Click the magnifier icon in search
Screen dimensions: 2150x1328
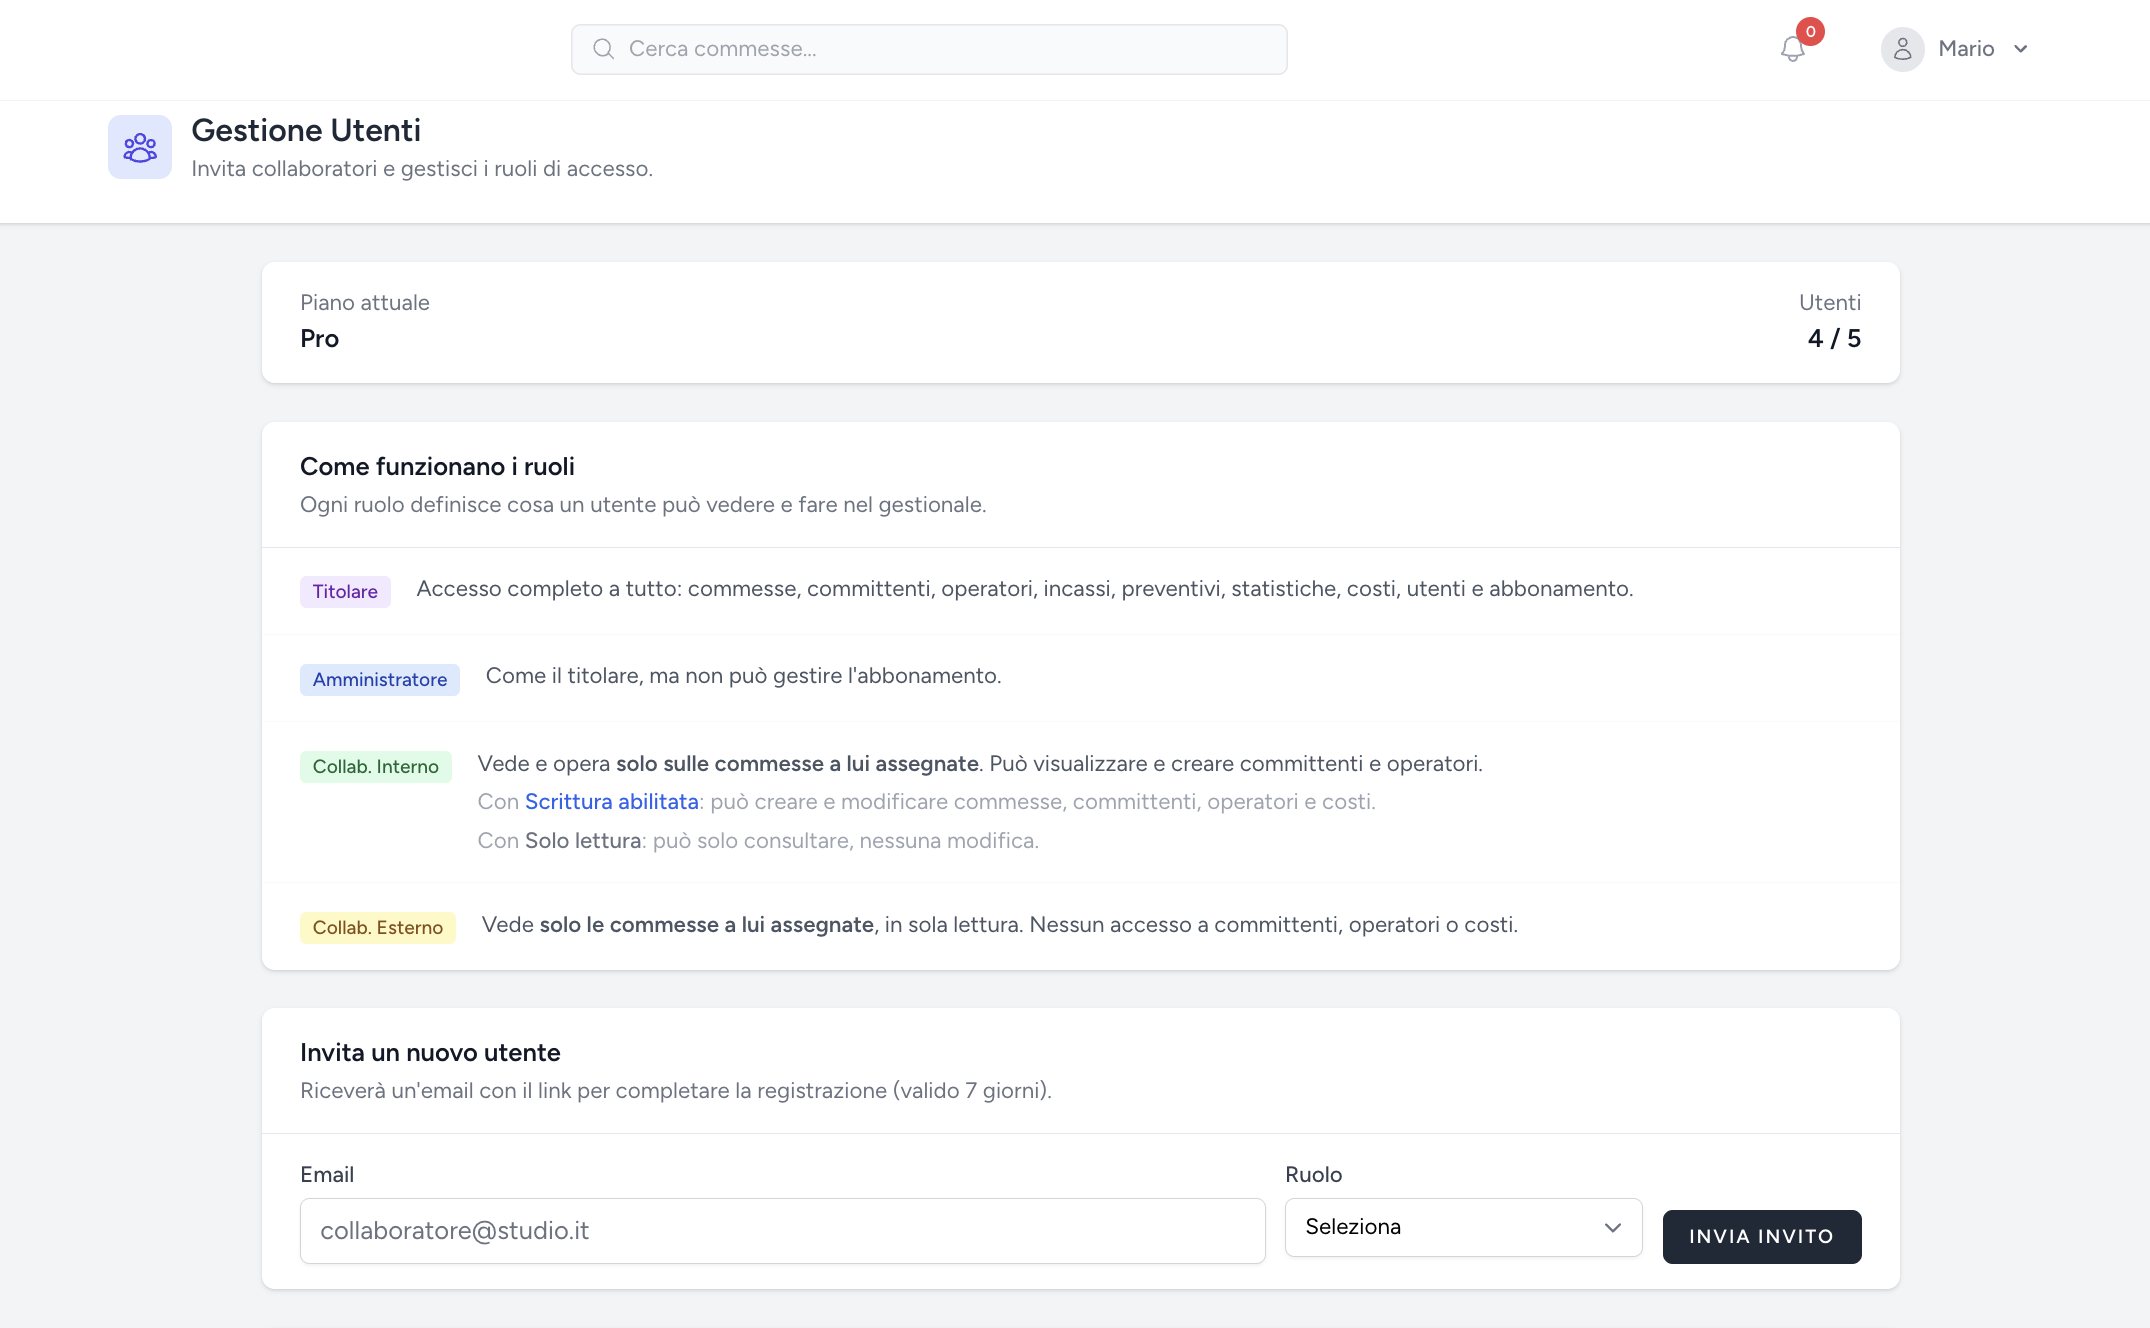(x=603, y=49)
